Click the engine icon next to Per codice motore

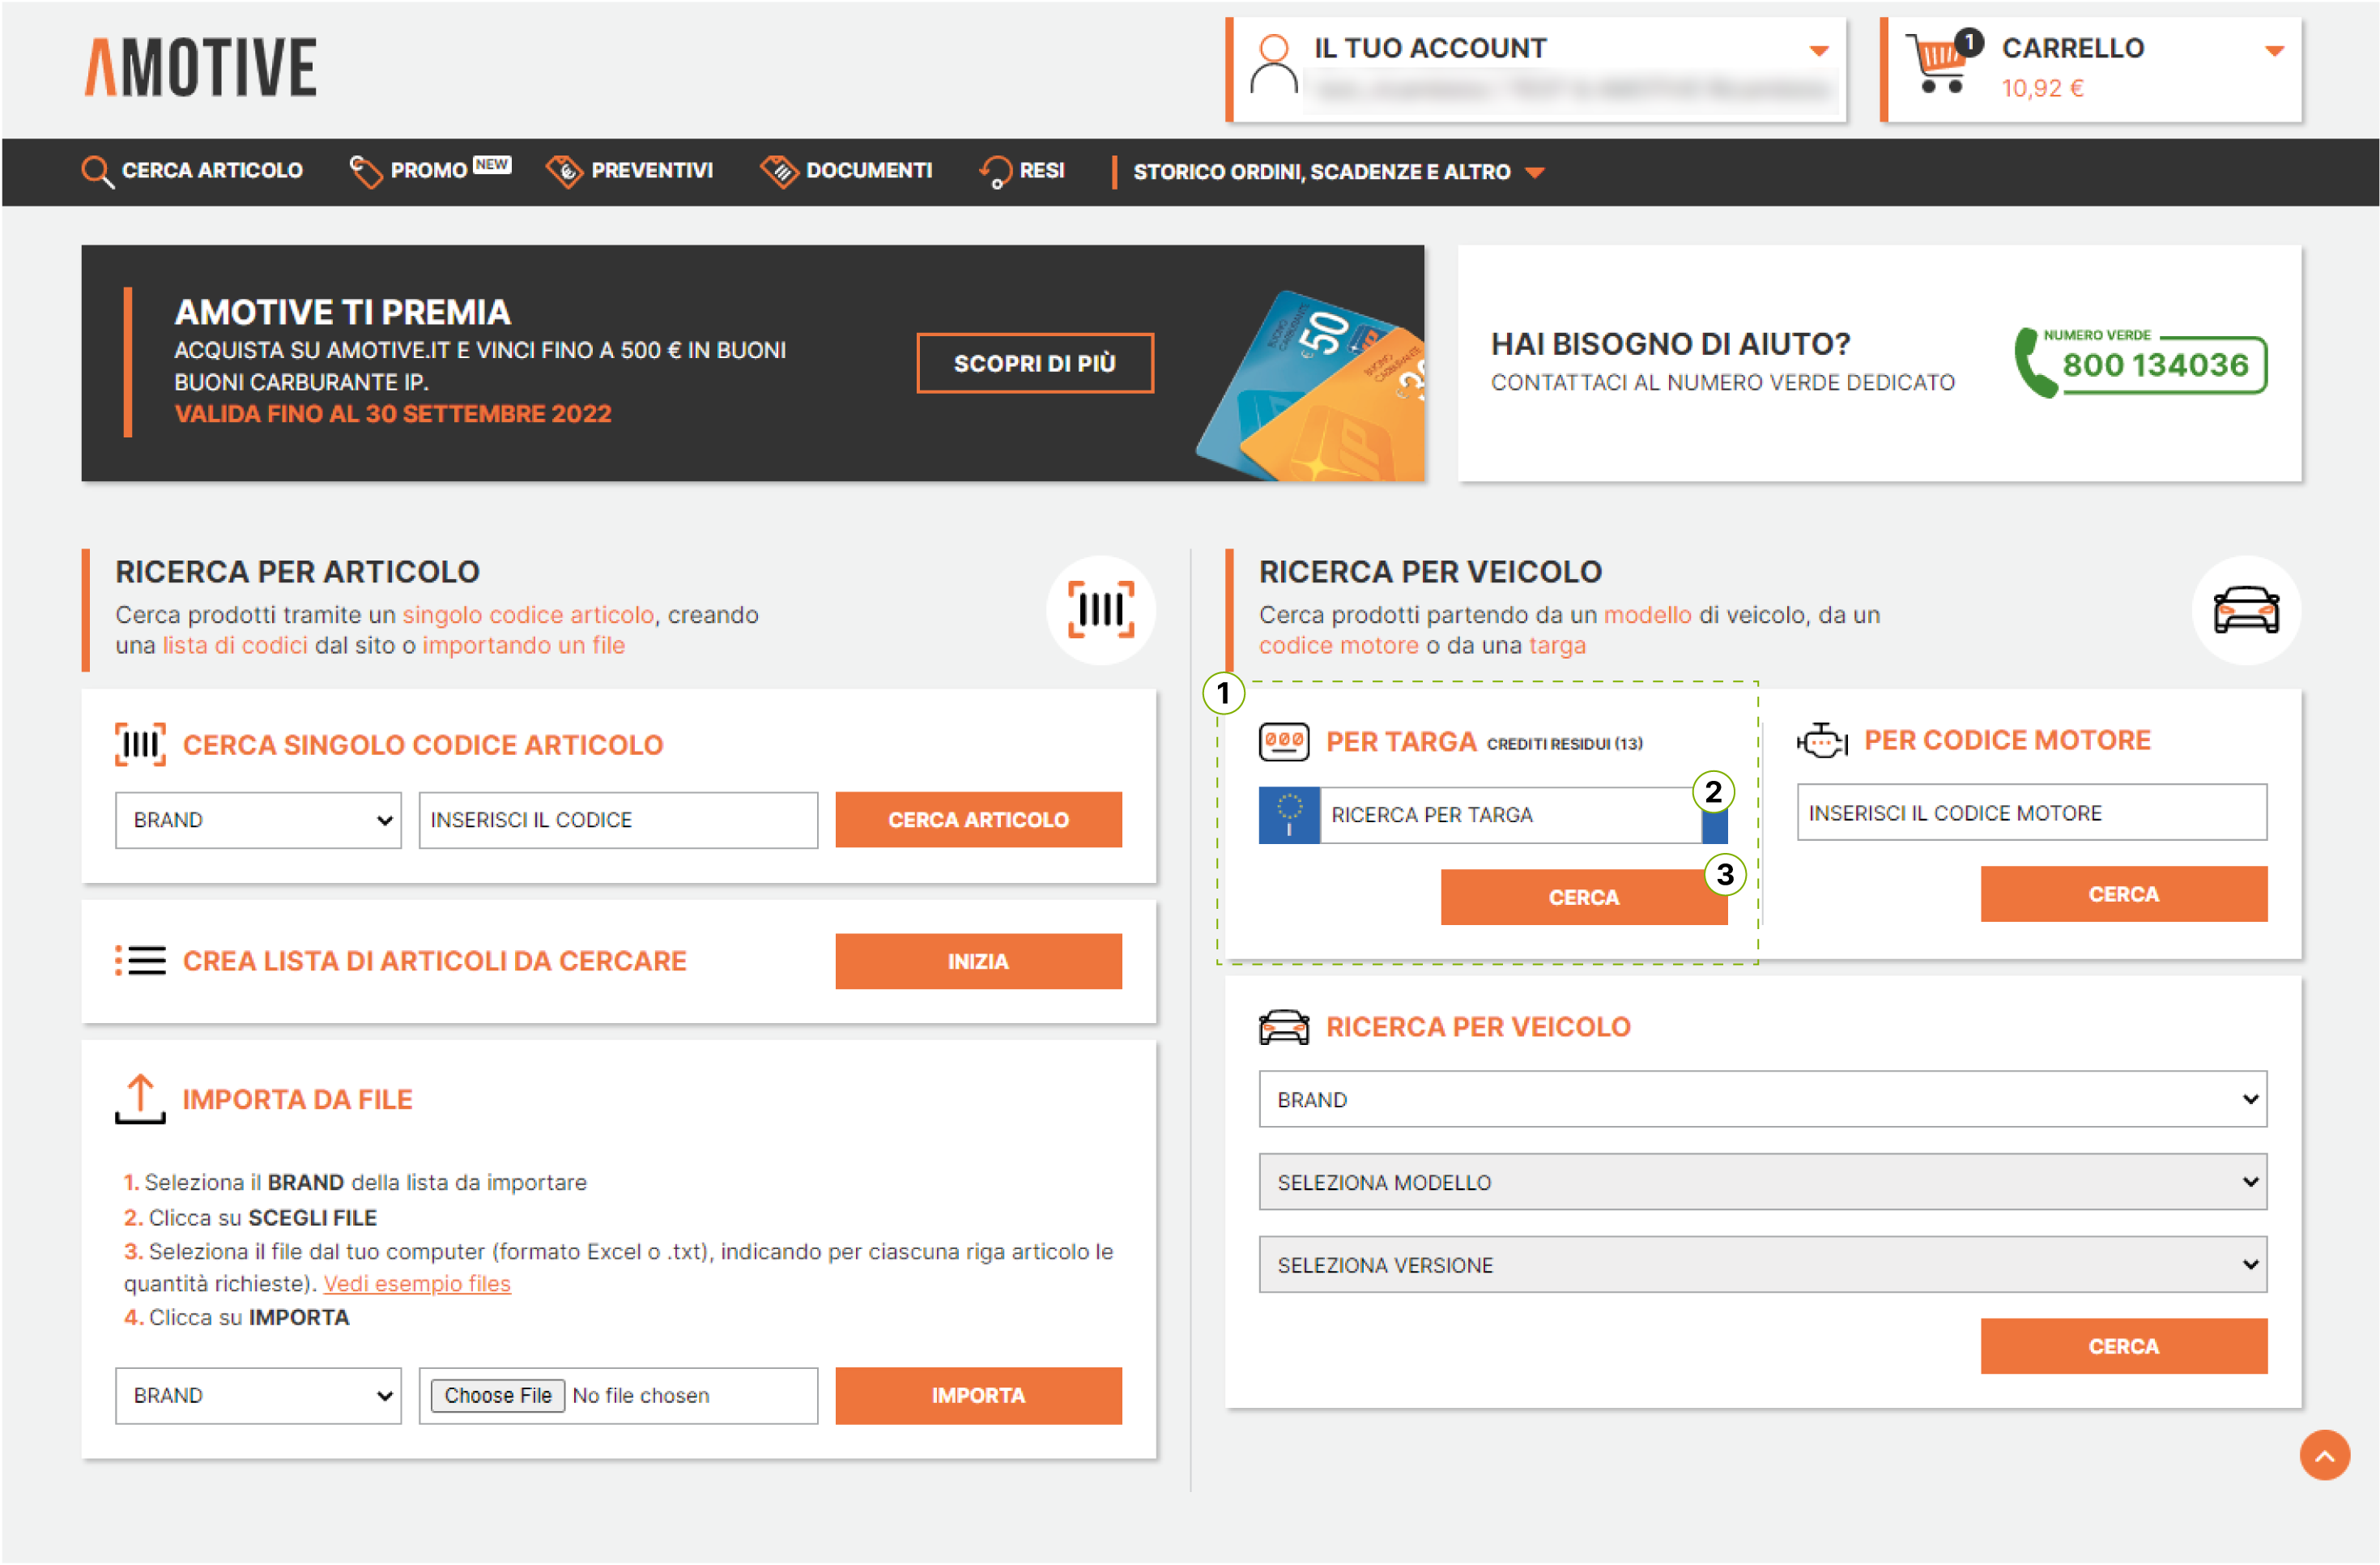click(x=1821, y=740)
